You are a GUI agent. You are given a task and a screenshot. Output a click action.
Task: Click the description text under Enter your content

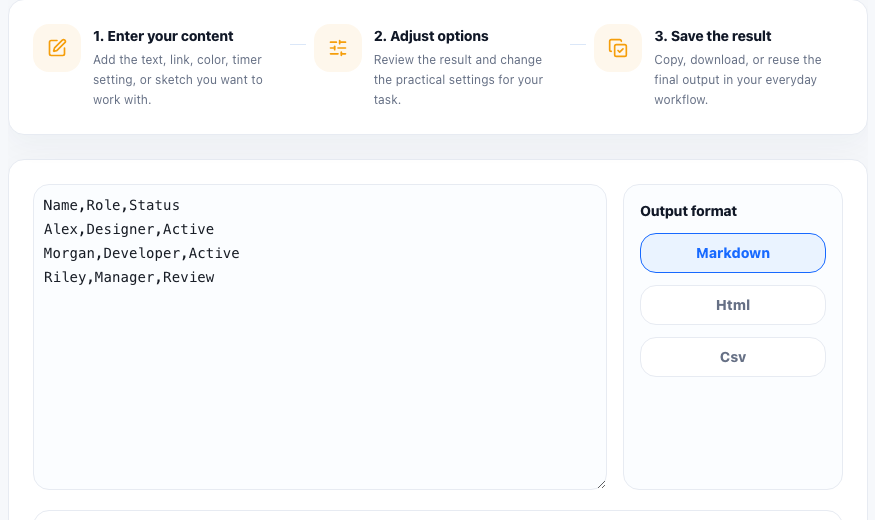click(177, 80)
